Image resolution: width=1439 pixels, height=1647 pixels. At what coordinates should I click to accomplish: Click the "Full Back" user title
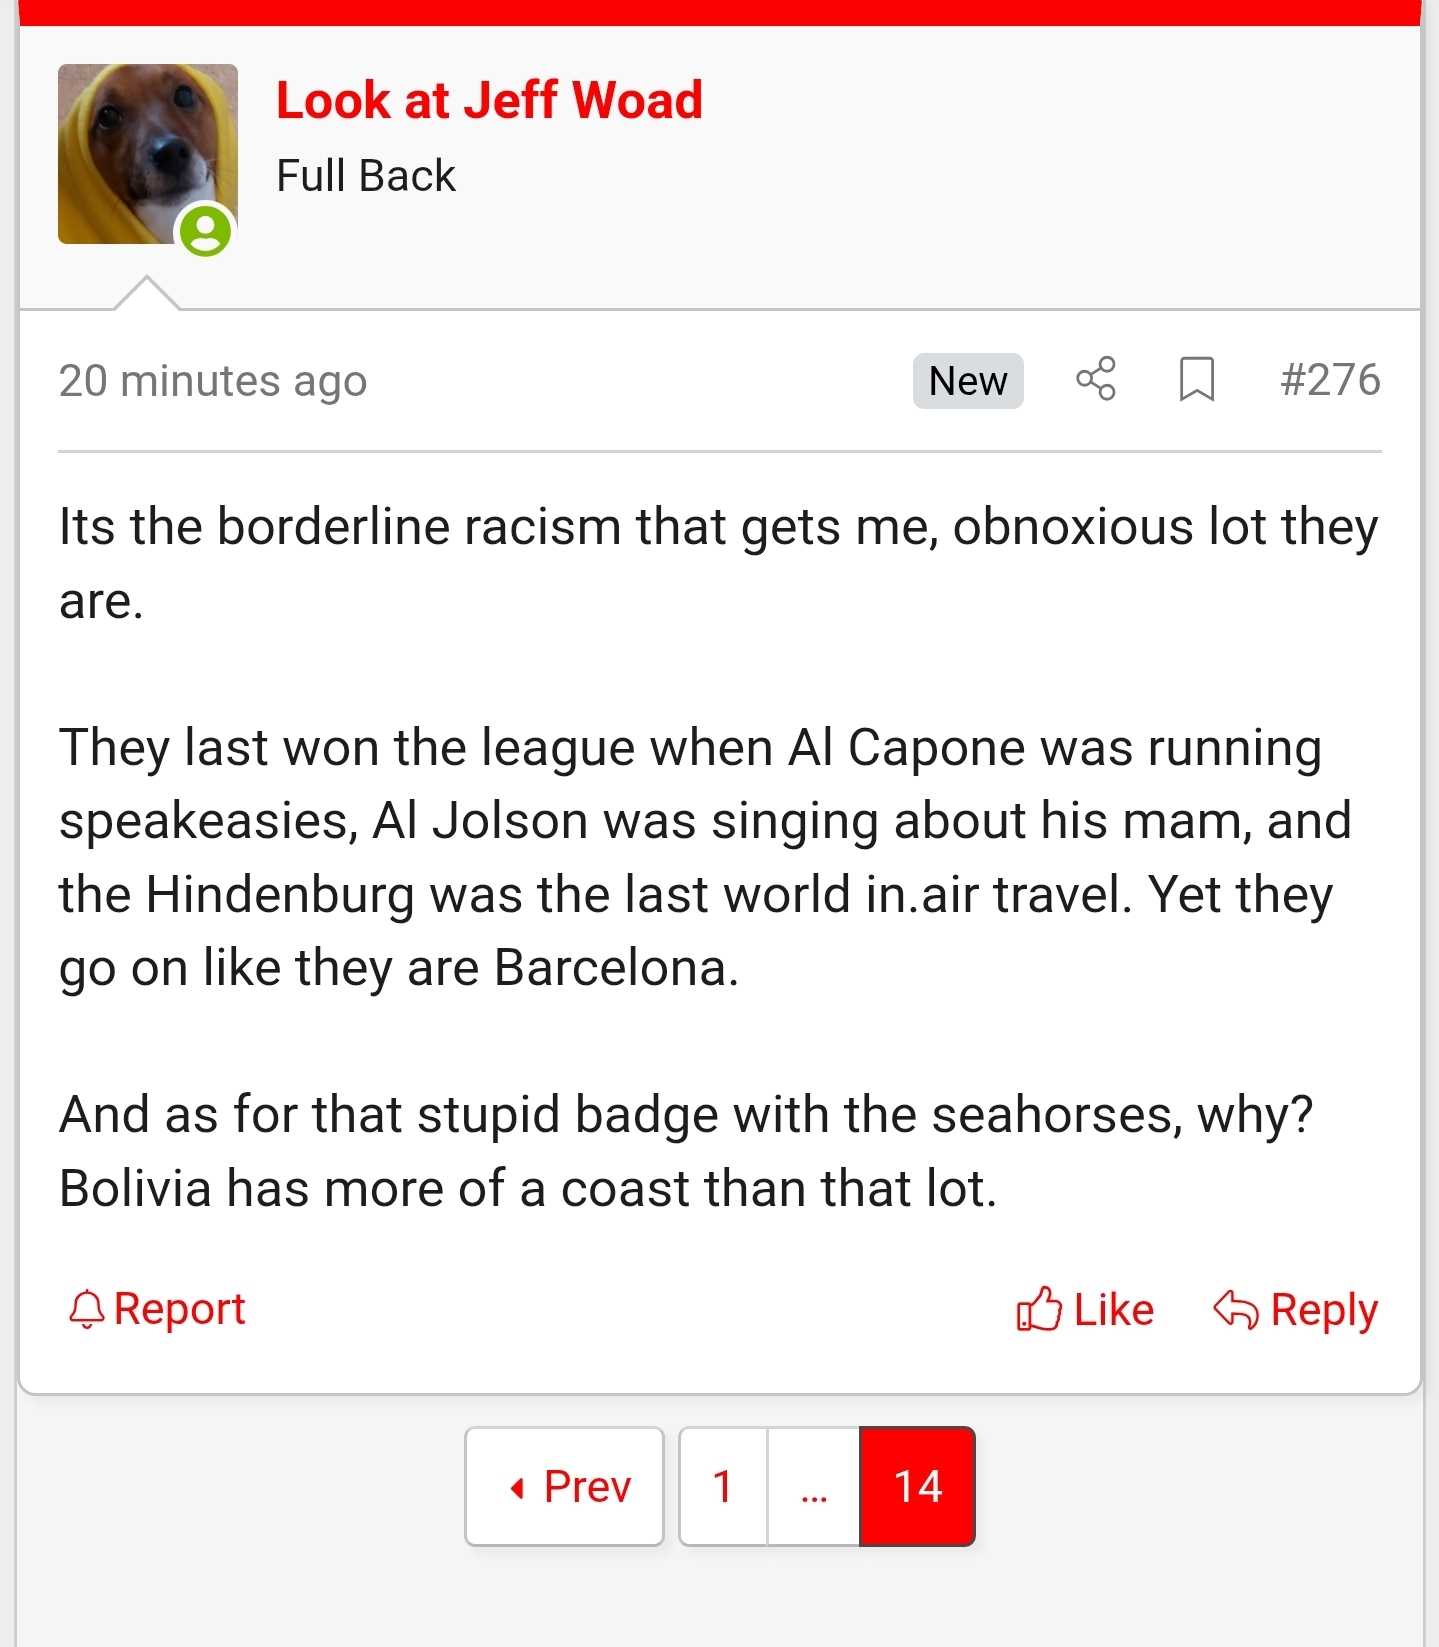366,176
